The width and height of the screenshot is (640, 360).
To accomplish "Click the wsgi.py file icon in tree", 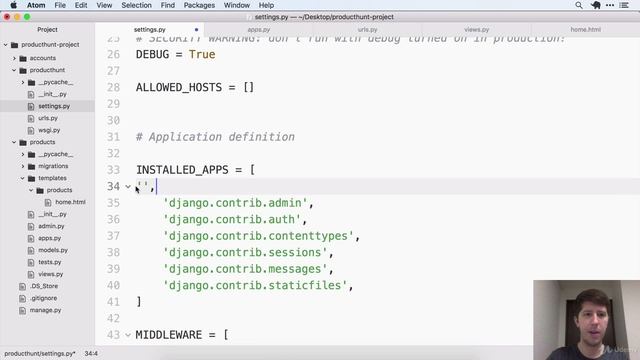I will pos(31,131).
